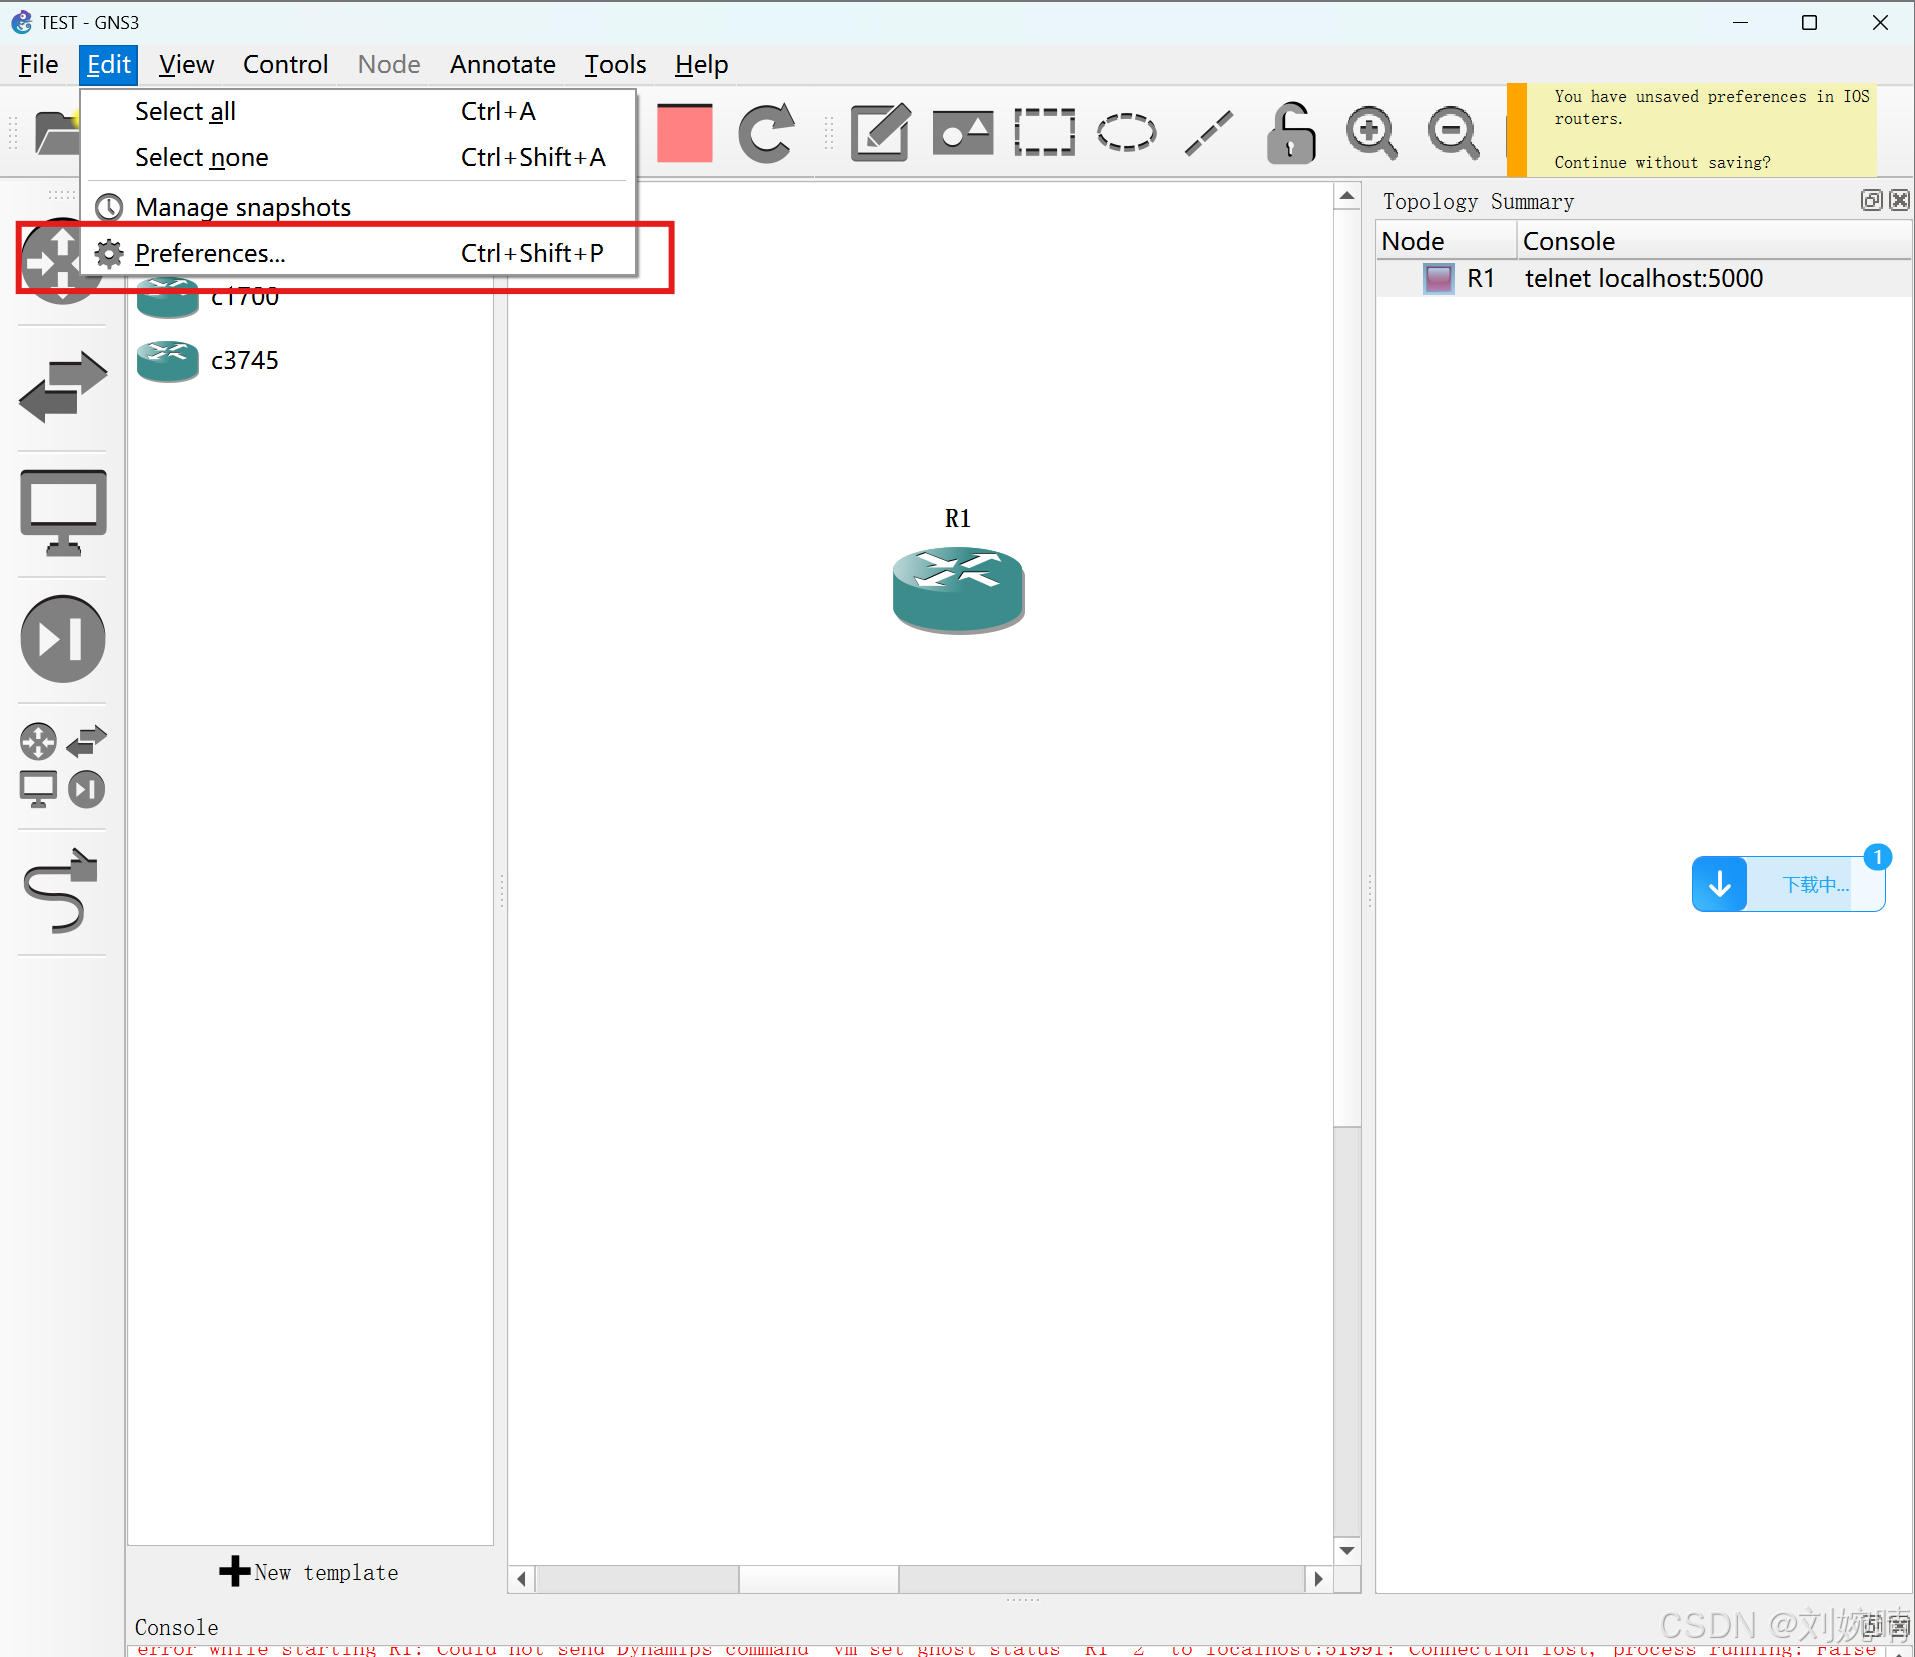Click the canvas scroll right arrow
The width and height of the screenshot is (1915, 1657).
[1318, 1579]
